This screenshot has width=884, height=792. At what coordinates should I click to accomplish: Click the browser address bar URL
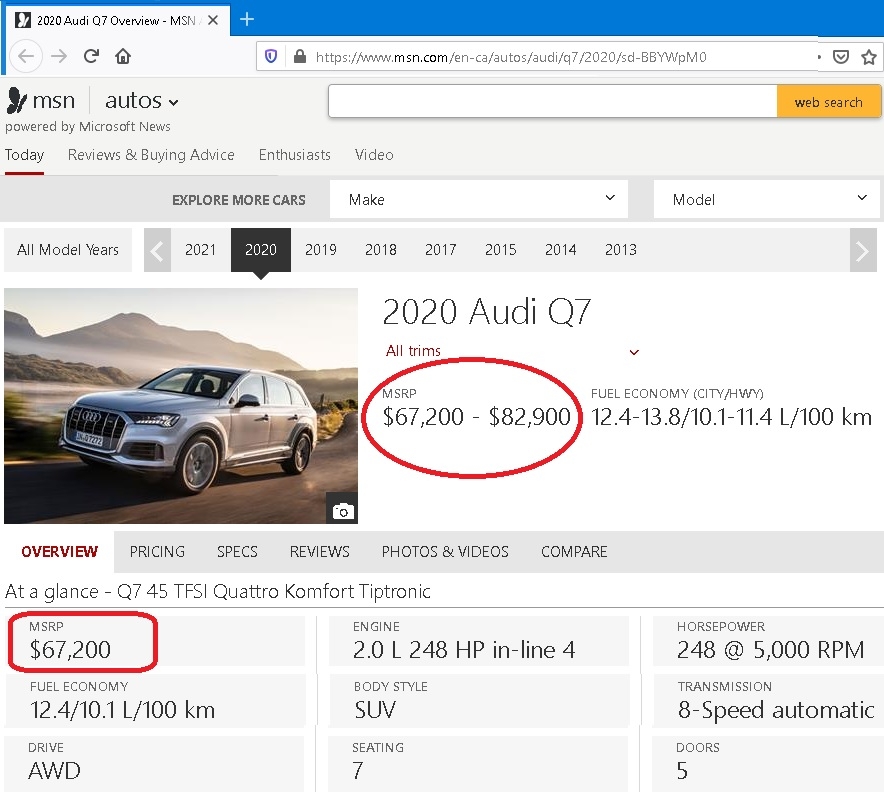click(511, 57)
